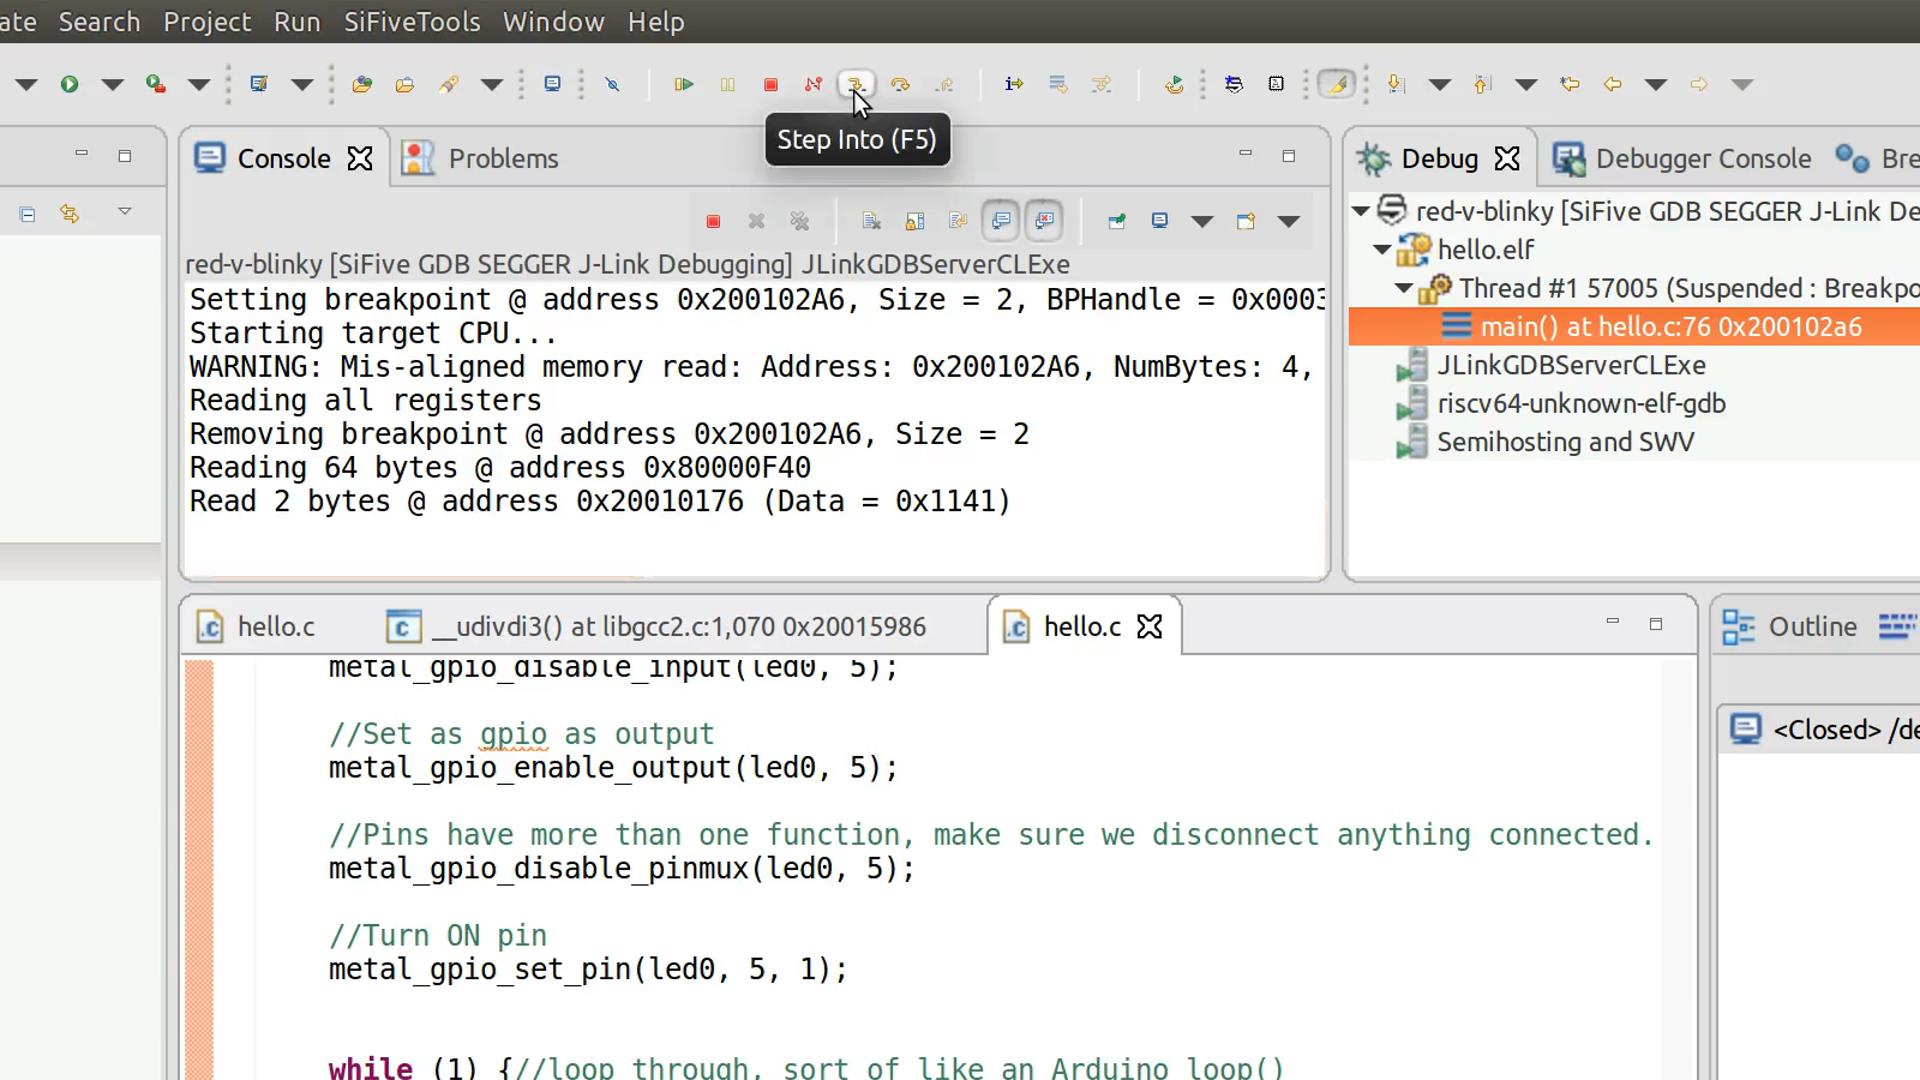This screenshot has width=1920, height=1080.
Task: Click the Resume/Run debug icon
Action: click(x=684, y=83)
